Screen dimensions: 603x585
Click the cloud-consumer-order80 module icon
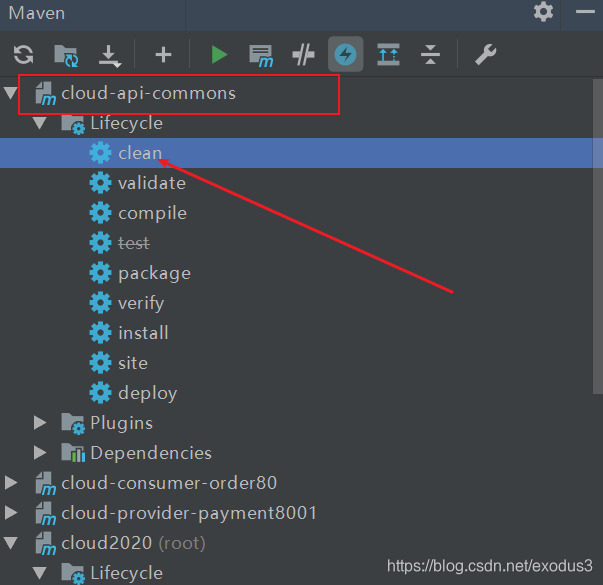(x=46, y=483)
